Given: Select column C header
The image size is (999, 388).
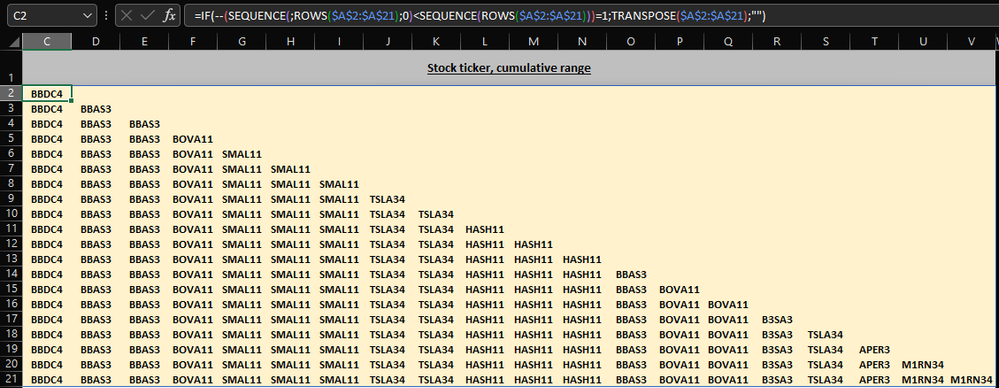Looking at the screenshot, I should click(47, 41).
